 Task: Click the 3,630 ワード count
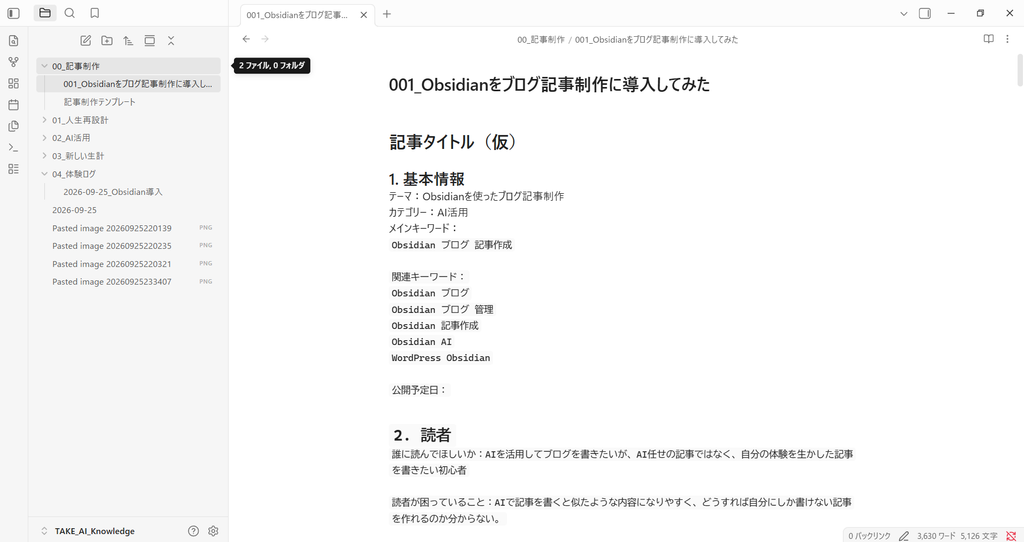(x=936, y=536)
